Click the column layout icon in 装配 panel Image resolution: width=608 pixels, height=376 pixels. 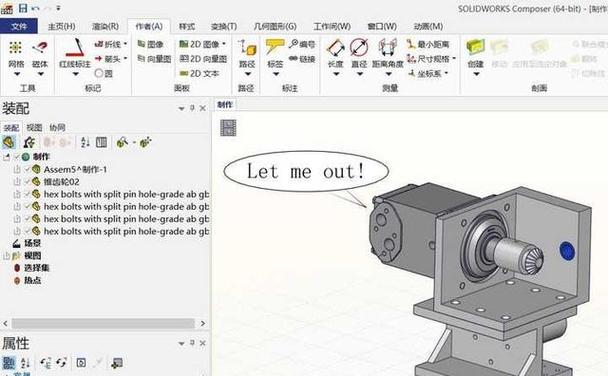(x=101, y=142)
